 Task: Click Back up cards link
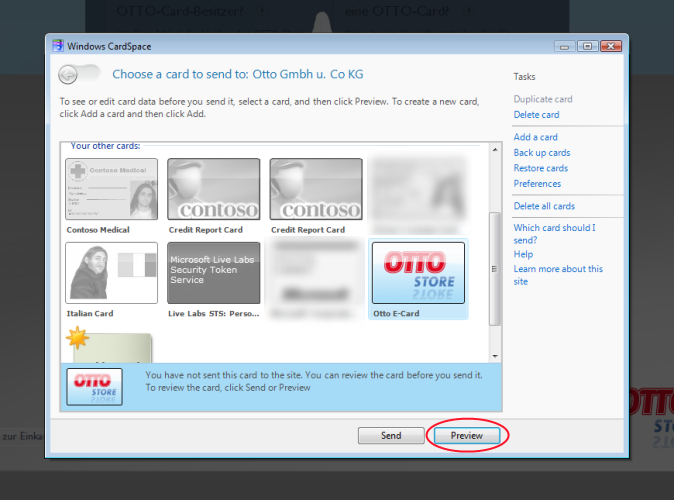coord(542,153)
